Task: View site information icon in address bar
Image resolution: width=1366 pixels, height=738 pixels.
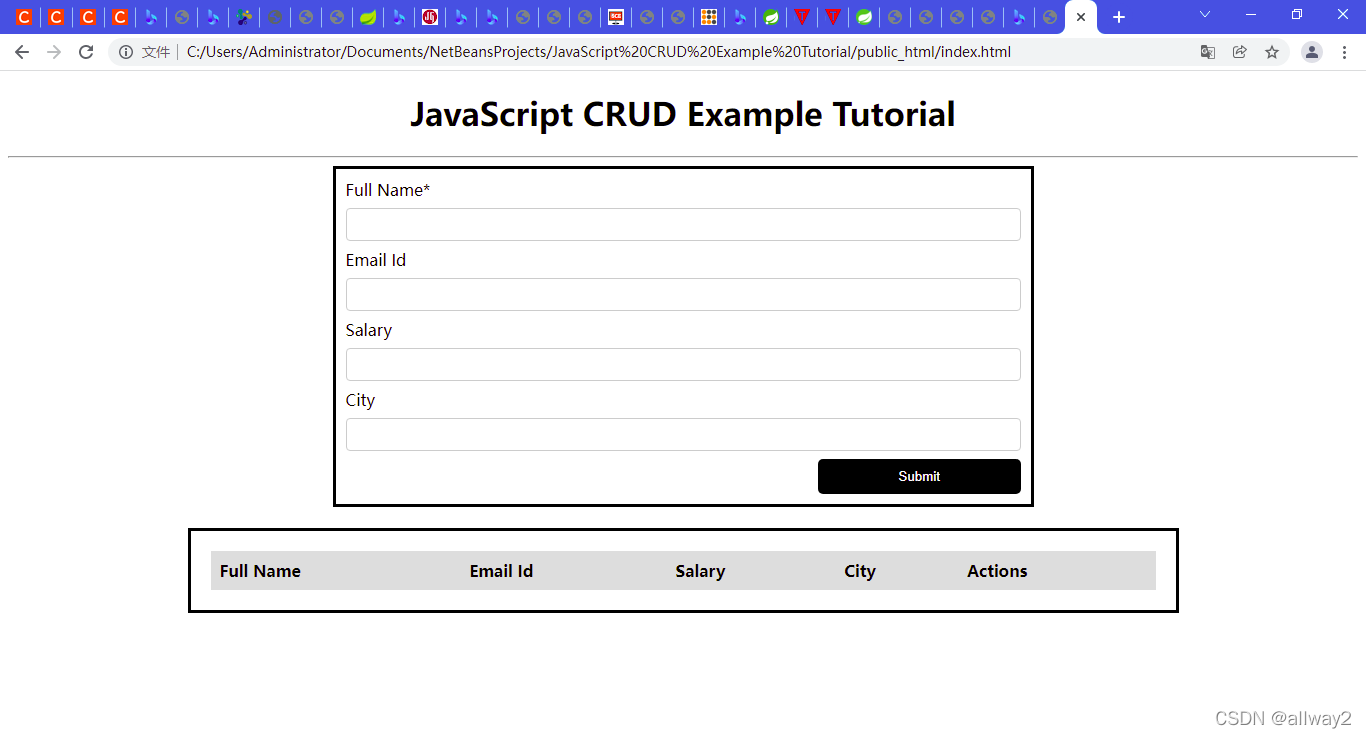Action: [x=126, y=52]
